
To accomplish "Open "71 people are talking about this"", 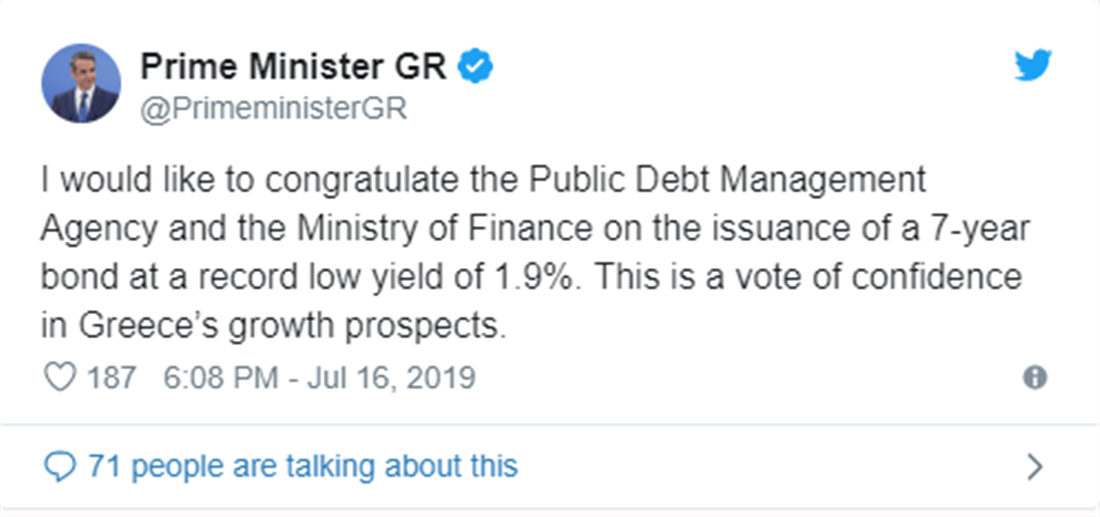I will (302, 465).
